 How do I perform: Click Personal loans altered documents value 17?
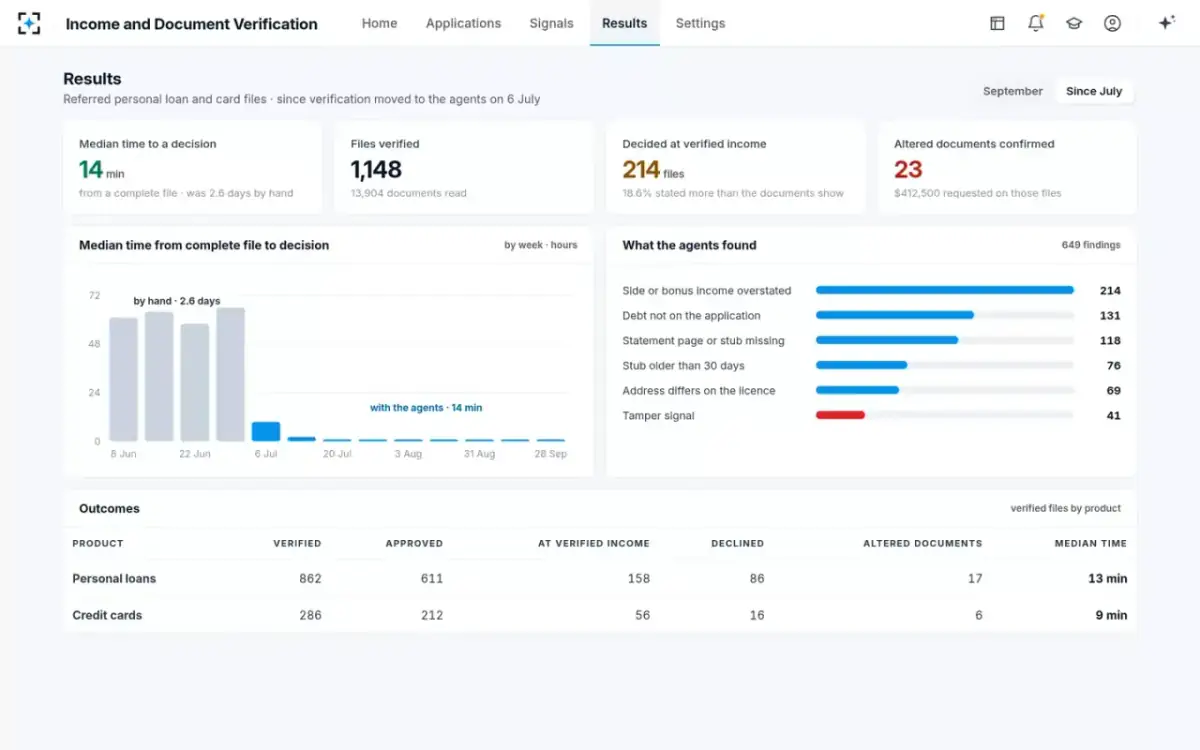975,578
